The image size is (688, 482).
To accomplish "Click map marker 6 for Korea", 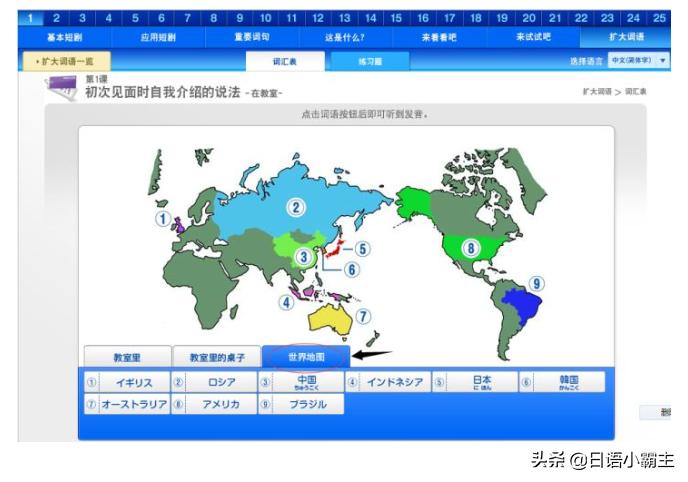I will 351,269.
